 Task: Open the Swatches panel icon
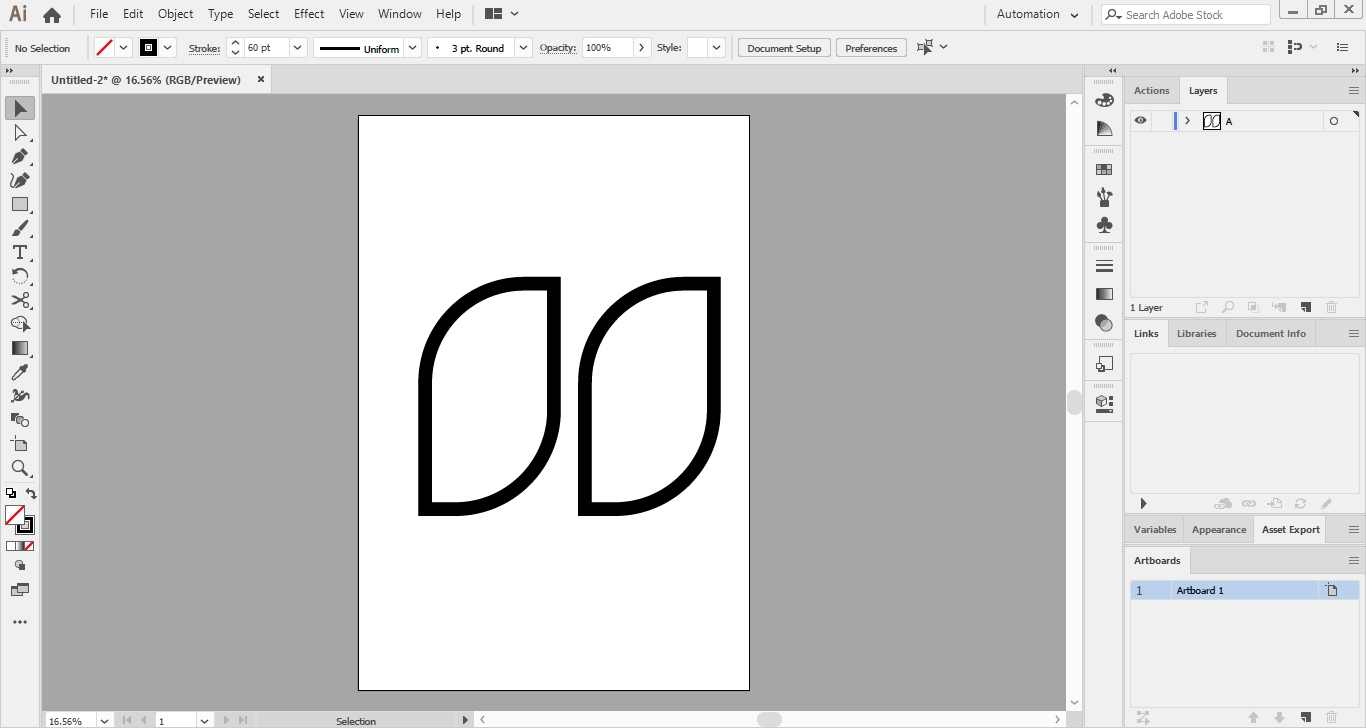coord(1104,170)
